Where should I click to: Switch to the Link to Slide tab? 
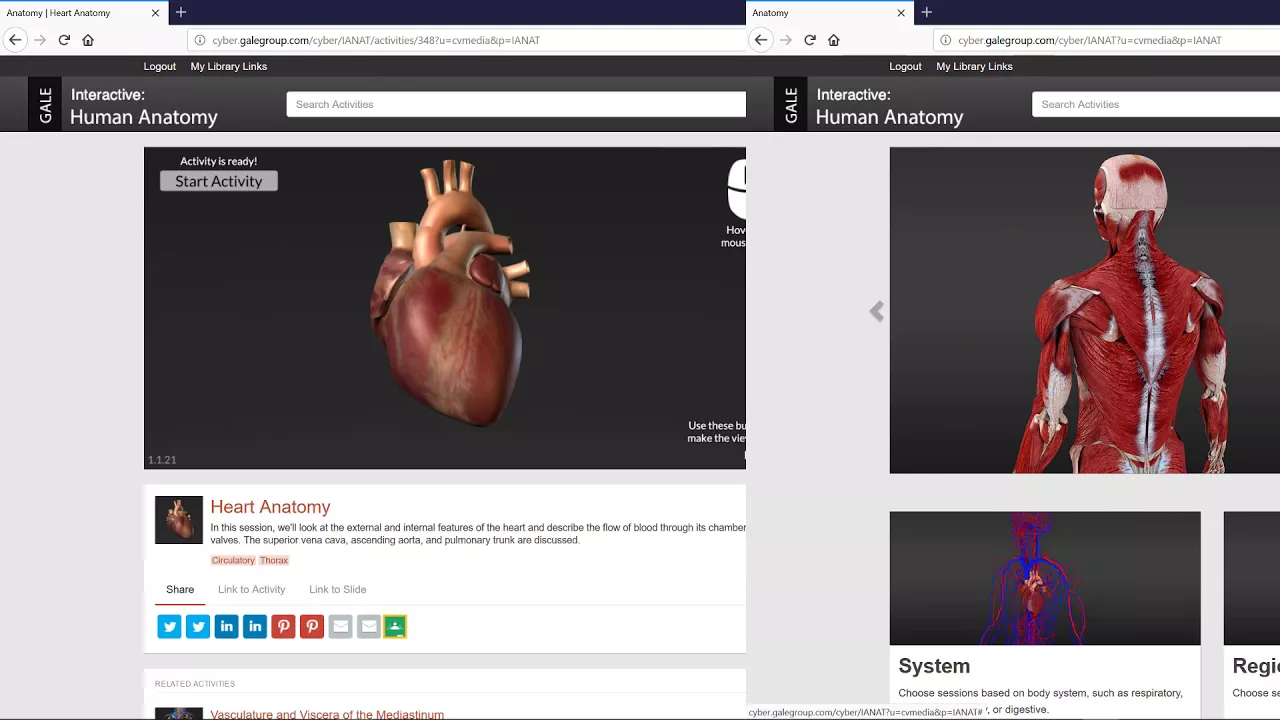(x=338, y=589)
